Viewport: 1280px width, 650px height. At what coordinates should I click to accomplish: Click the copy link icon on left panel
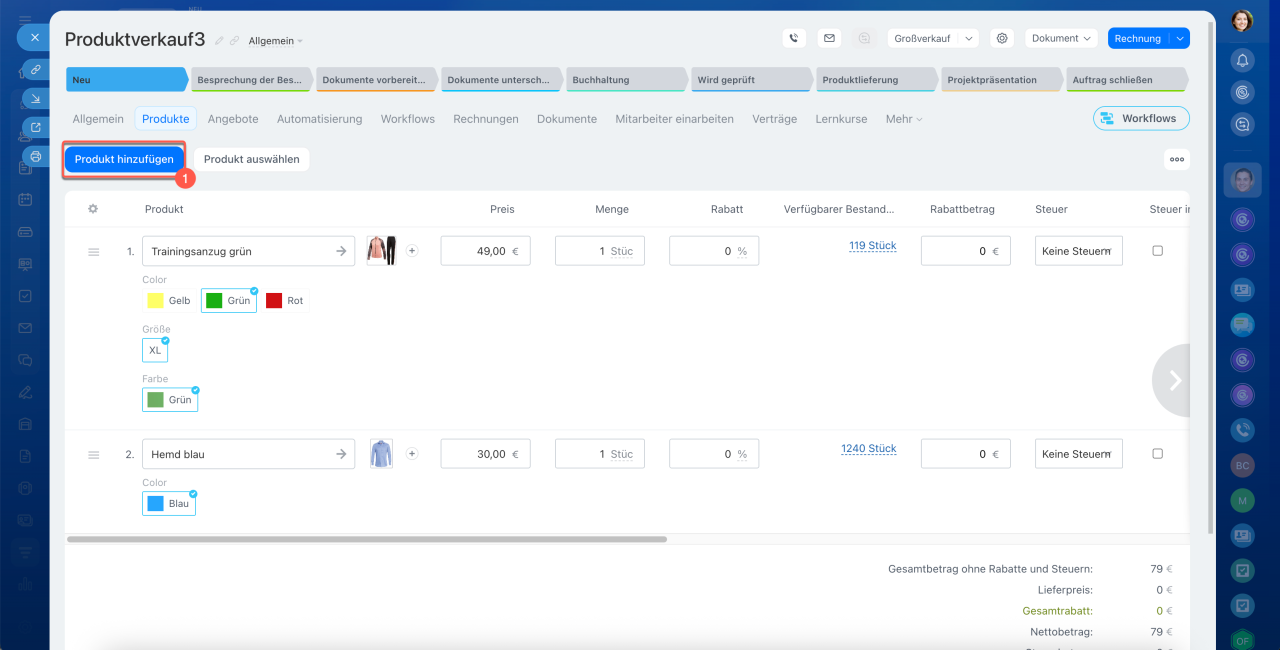(36, 70)
